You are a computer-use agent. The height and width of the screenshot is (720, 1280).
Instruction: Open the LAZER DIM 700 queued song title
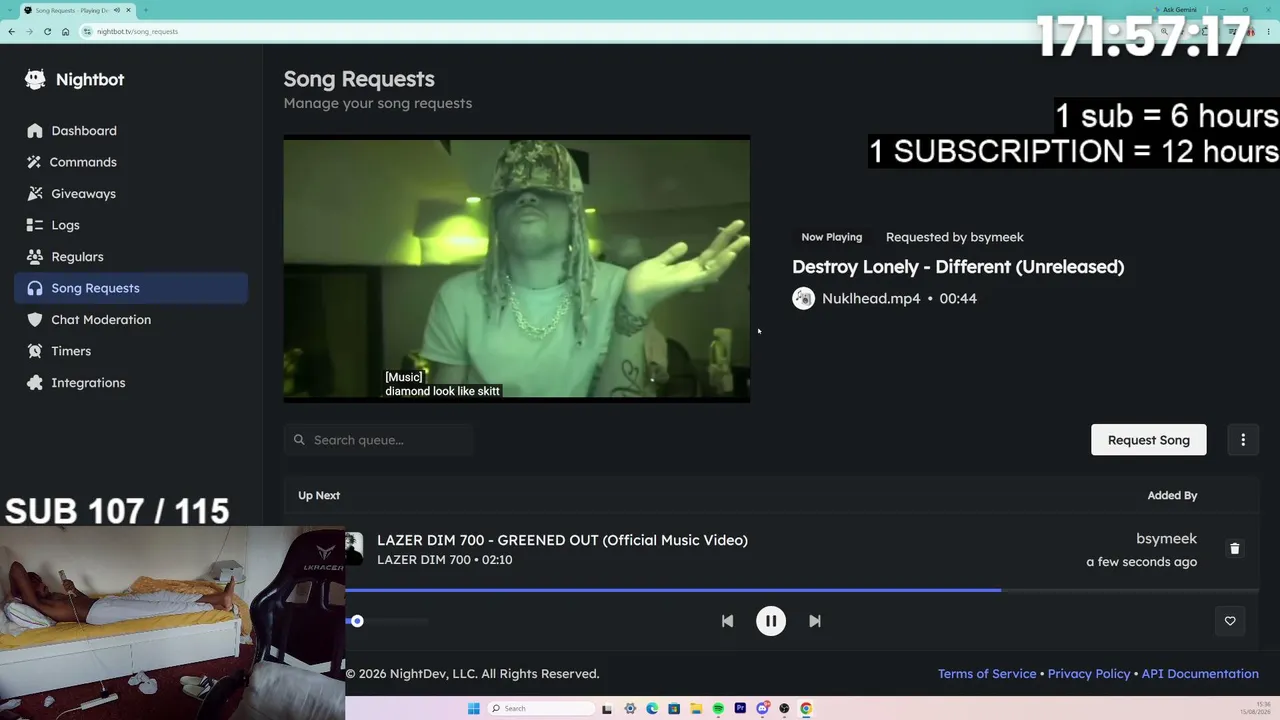(562, 540)
